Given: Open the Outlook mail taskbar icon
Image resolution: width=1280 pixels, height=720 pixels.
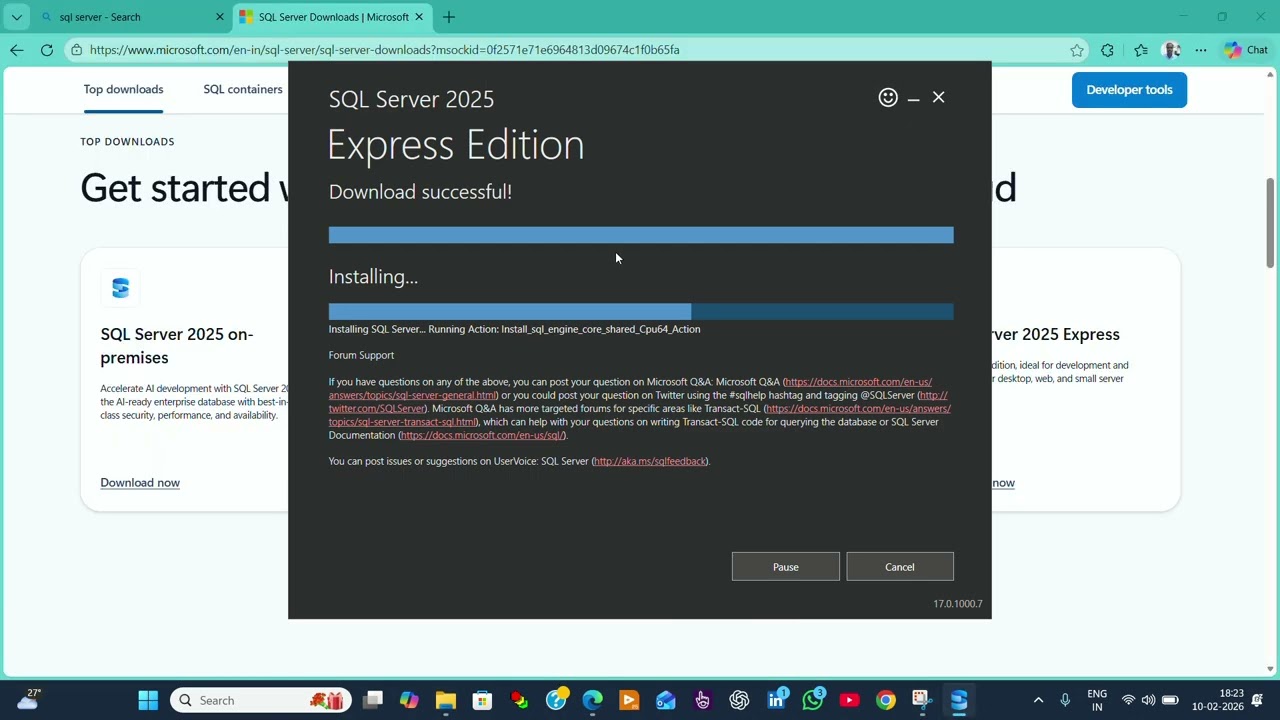Looking at the screenshot, I should pyautogui.click(x=666, y=700).
